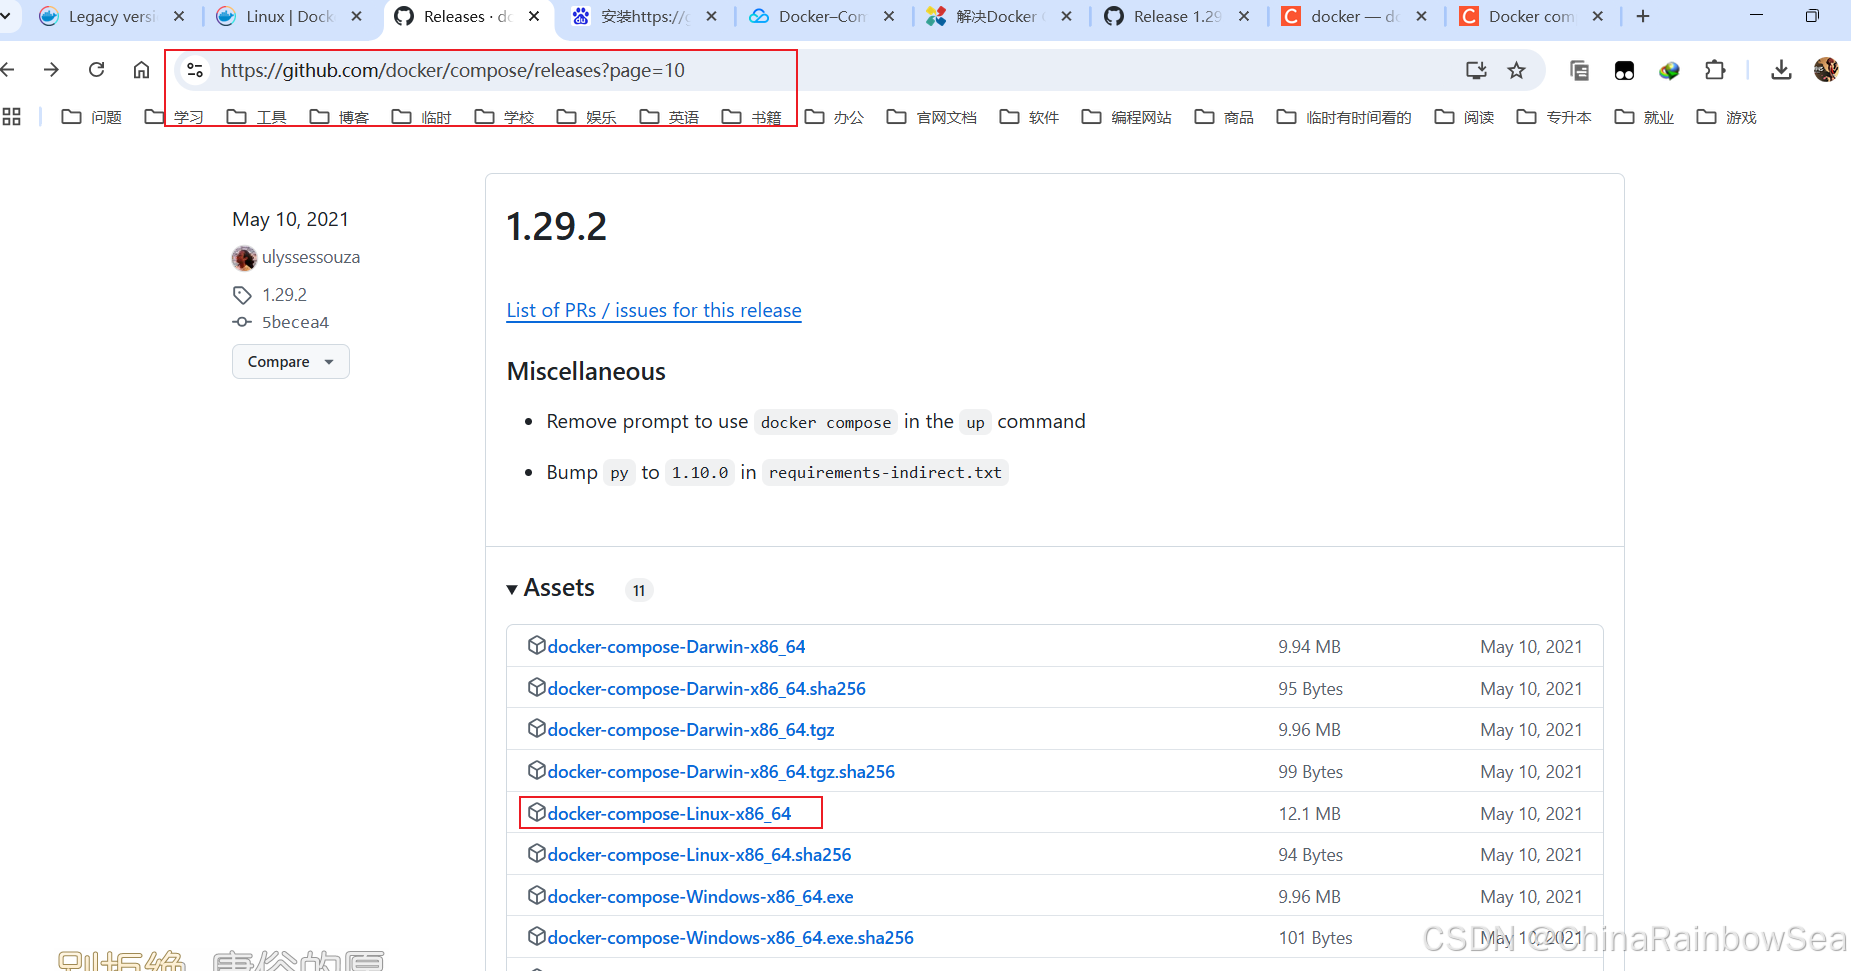
Task: Open the tab search dropdown arrow
Action: click(6, 16)
